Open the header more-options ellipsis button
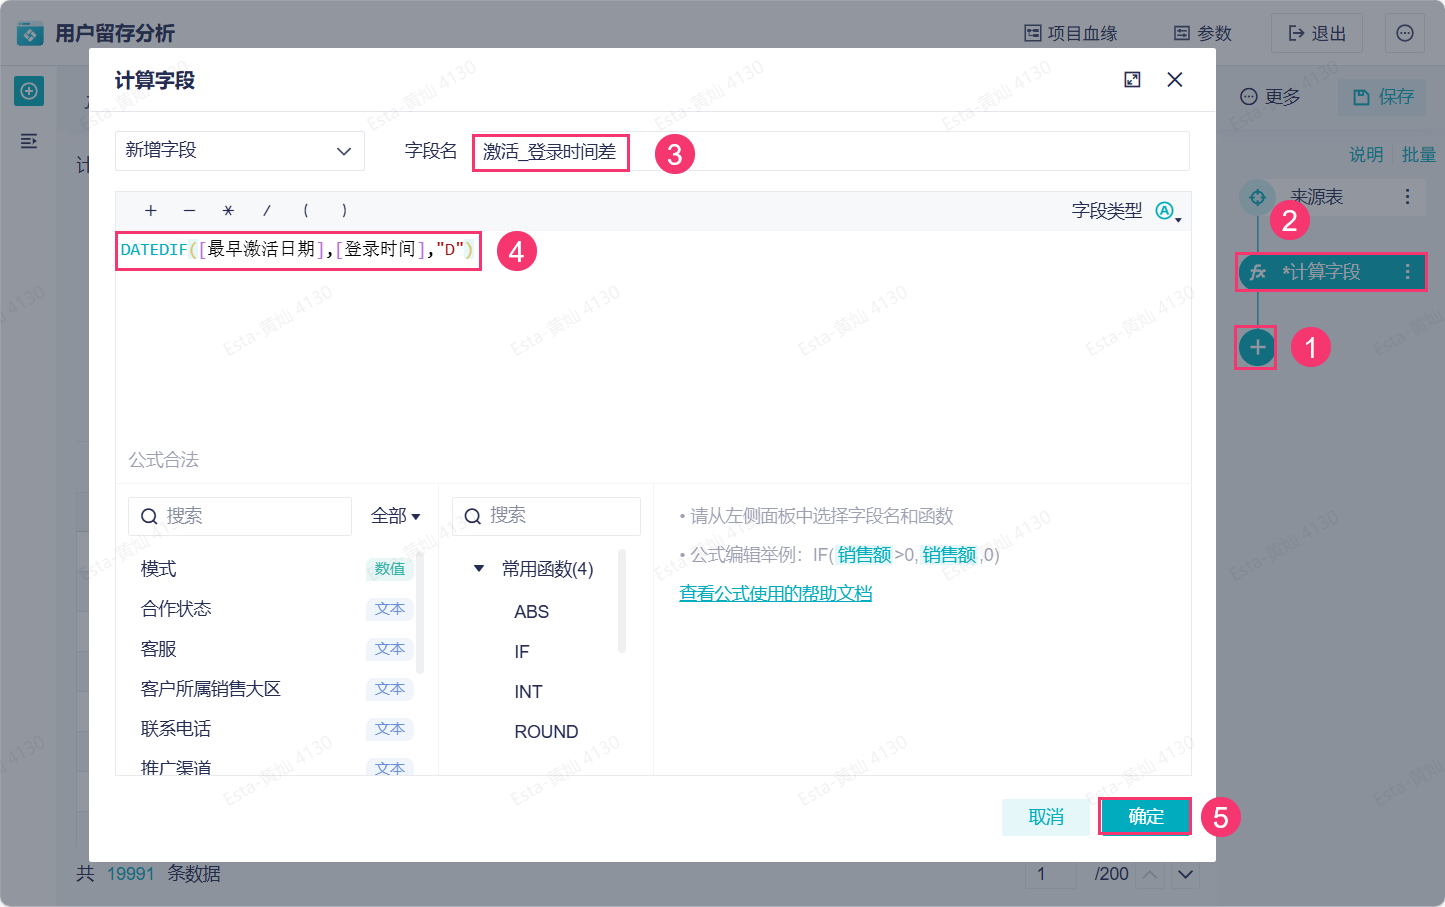The image size is (1445, 907). (x=1405, y=34)
